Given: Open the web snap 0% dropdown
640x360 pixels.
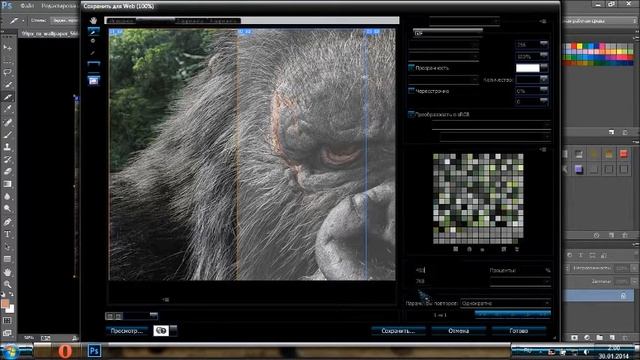Looking at the screenshot, I should 544,90.
